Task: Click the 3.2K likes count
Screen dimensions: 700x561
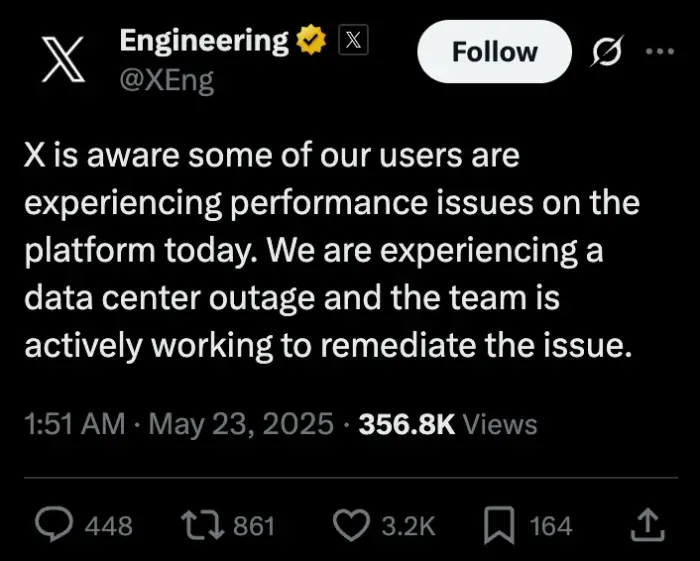Action: (408, 526)
